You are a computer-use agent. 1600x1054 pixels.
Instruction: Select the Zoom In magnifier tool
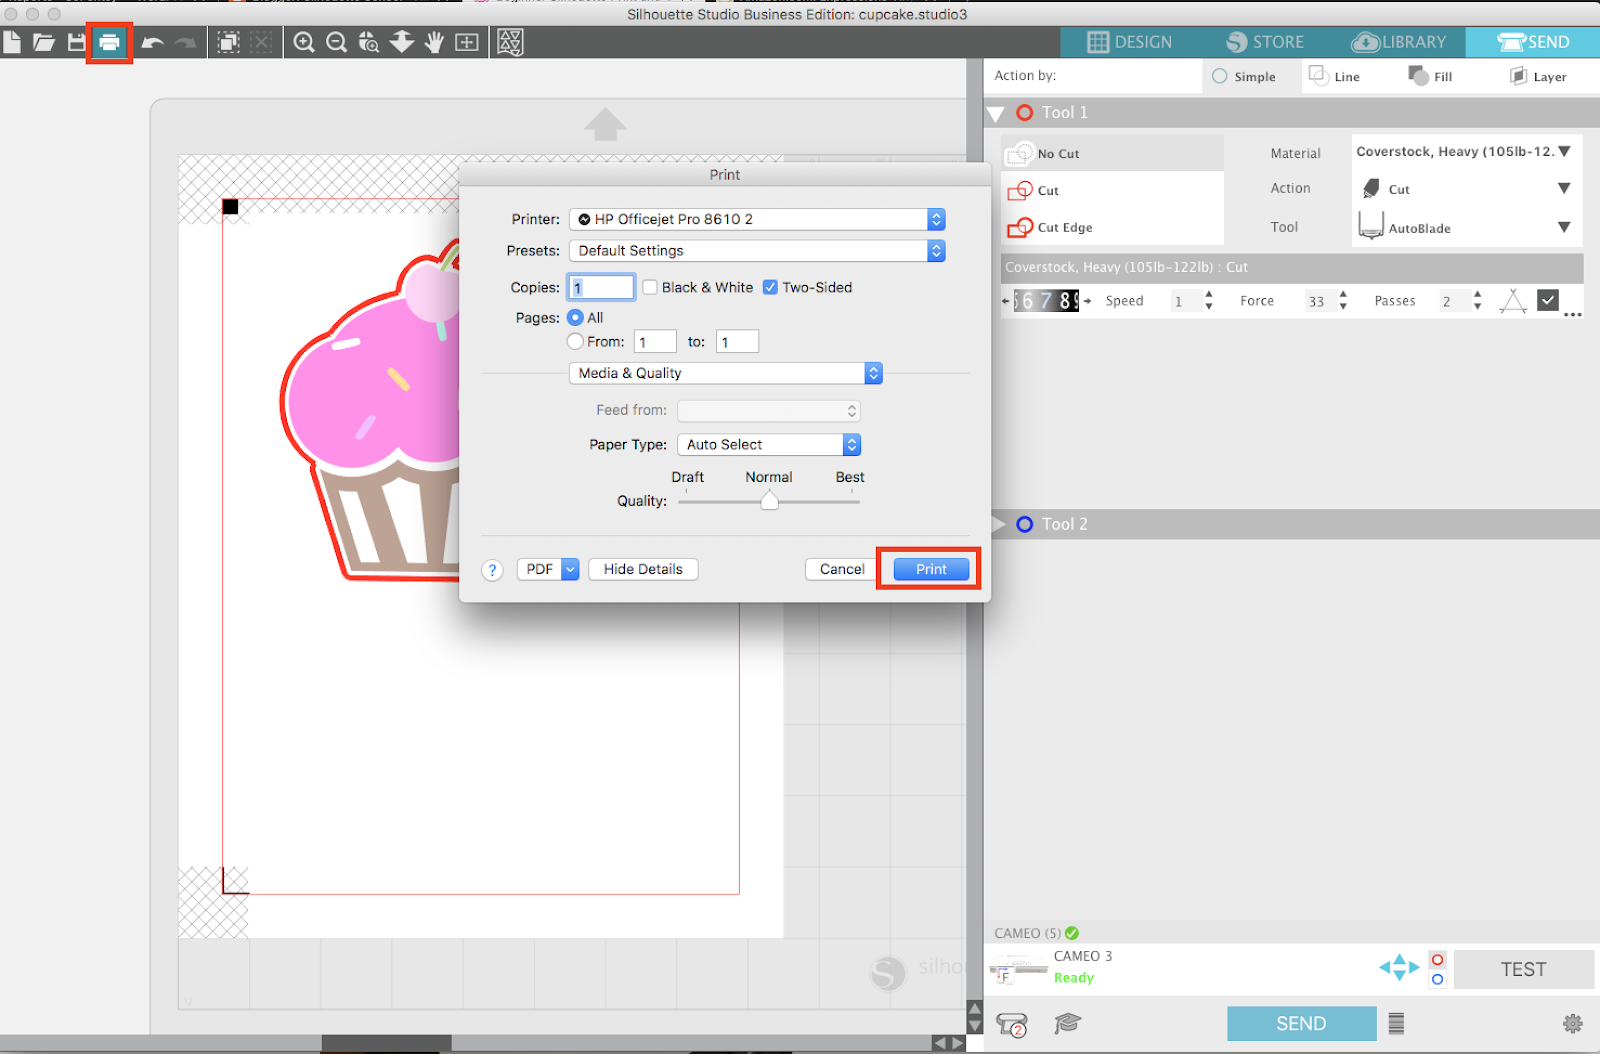[x=305, y=42]
